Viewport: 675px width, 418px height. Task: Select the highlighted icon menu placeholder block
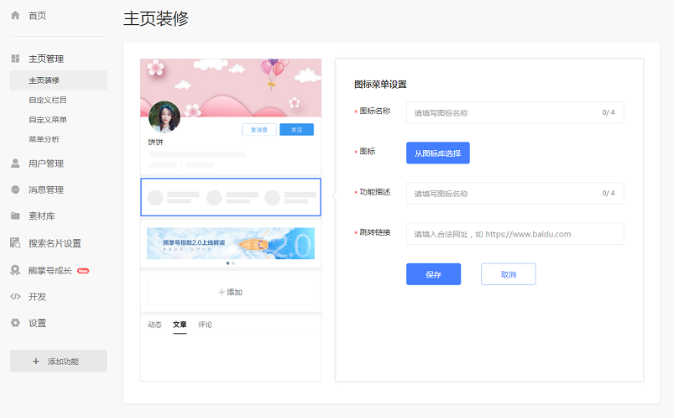(231, 197)
